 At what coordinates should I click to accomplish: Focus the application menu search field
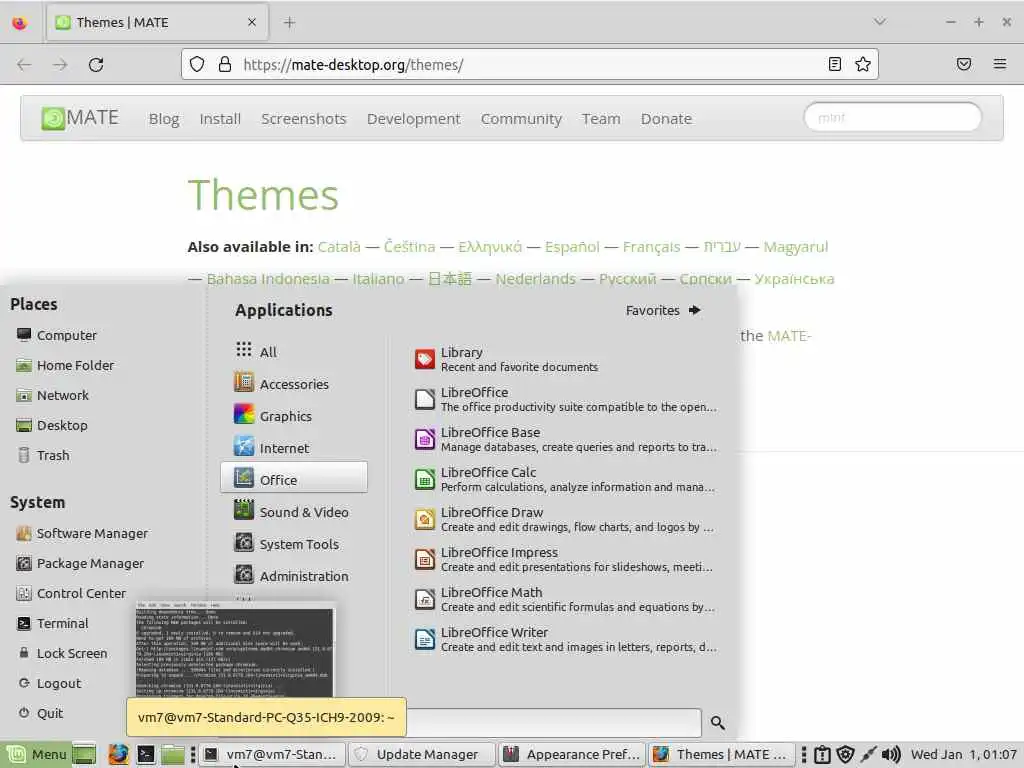point(554,723)
